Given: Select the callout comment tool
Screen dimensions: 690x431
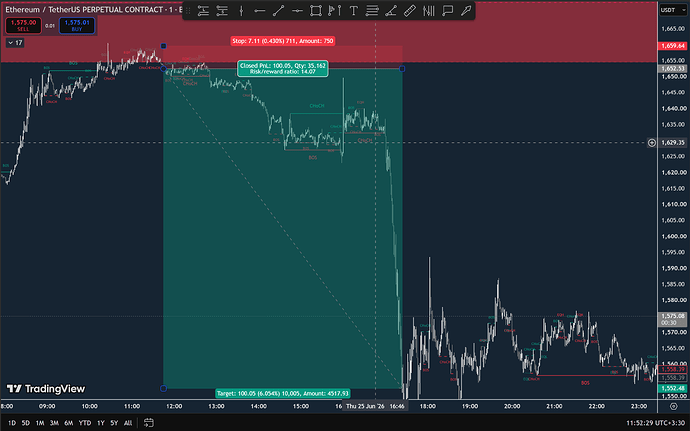Looking at the screenshot, I should pos(448,11).
